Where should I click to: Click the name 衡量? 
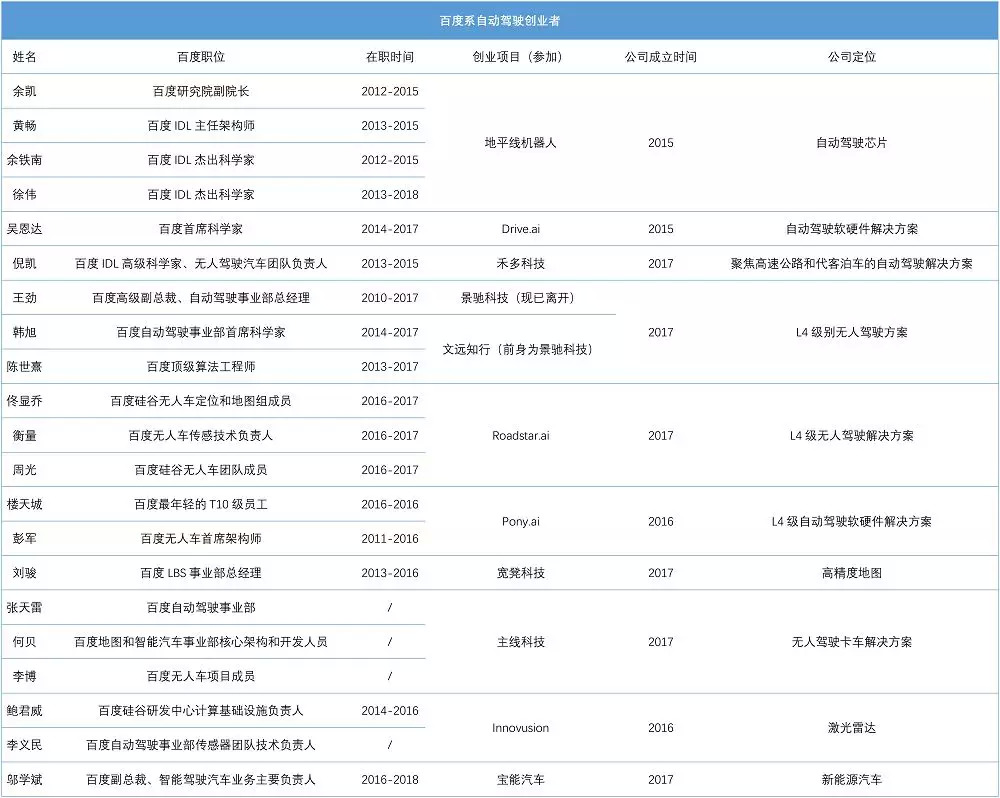point(24,436)
